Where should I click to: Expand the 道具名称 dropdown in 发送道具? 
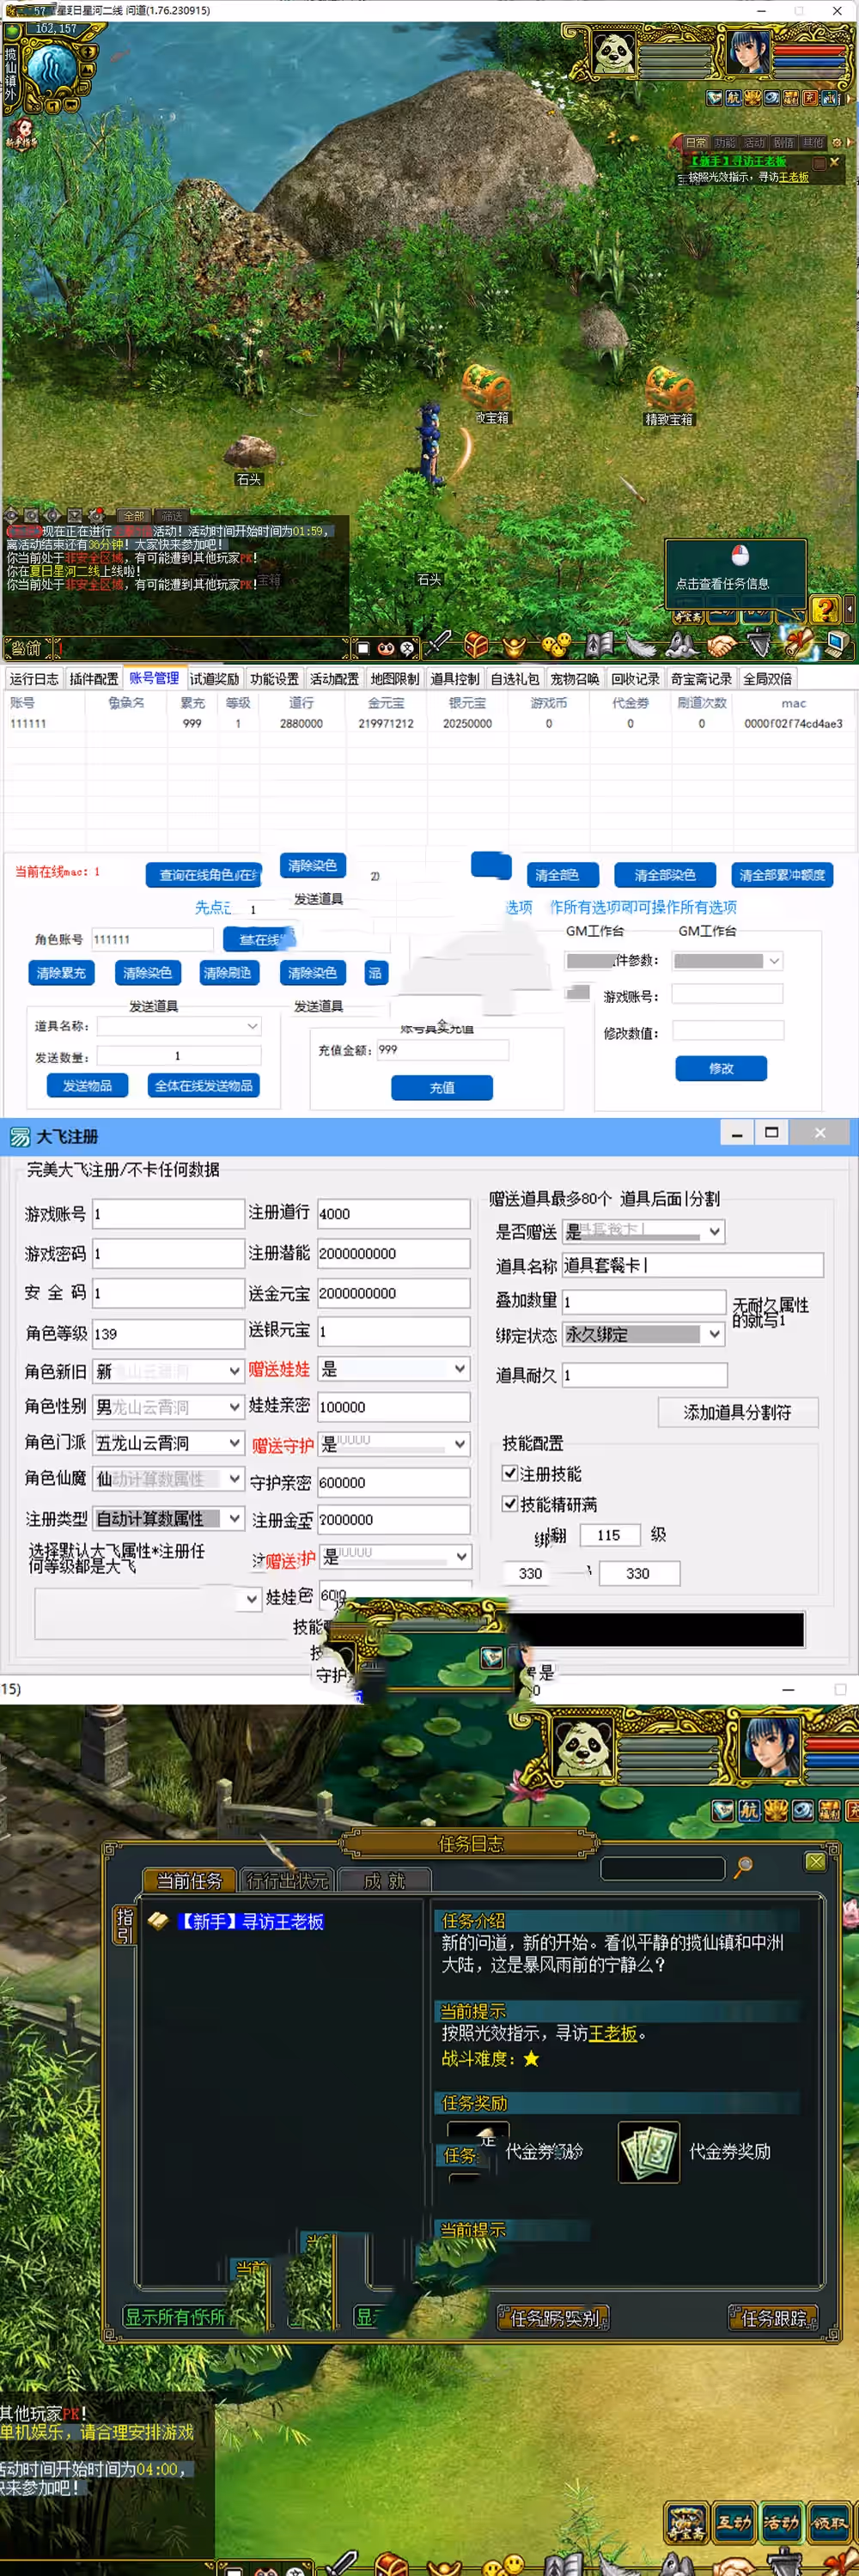(252, 1026)
